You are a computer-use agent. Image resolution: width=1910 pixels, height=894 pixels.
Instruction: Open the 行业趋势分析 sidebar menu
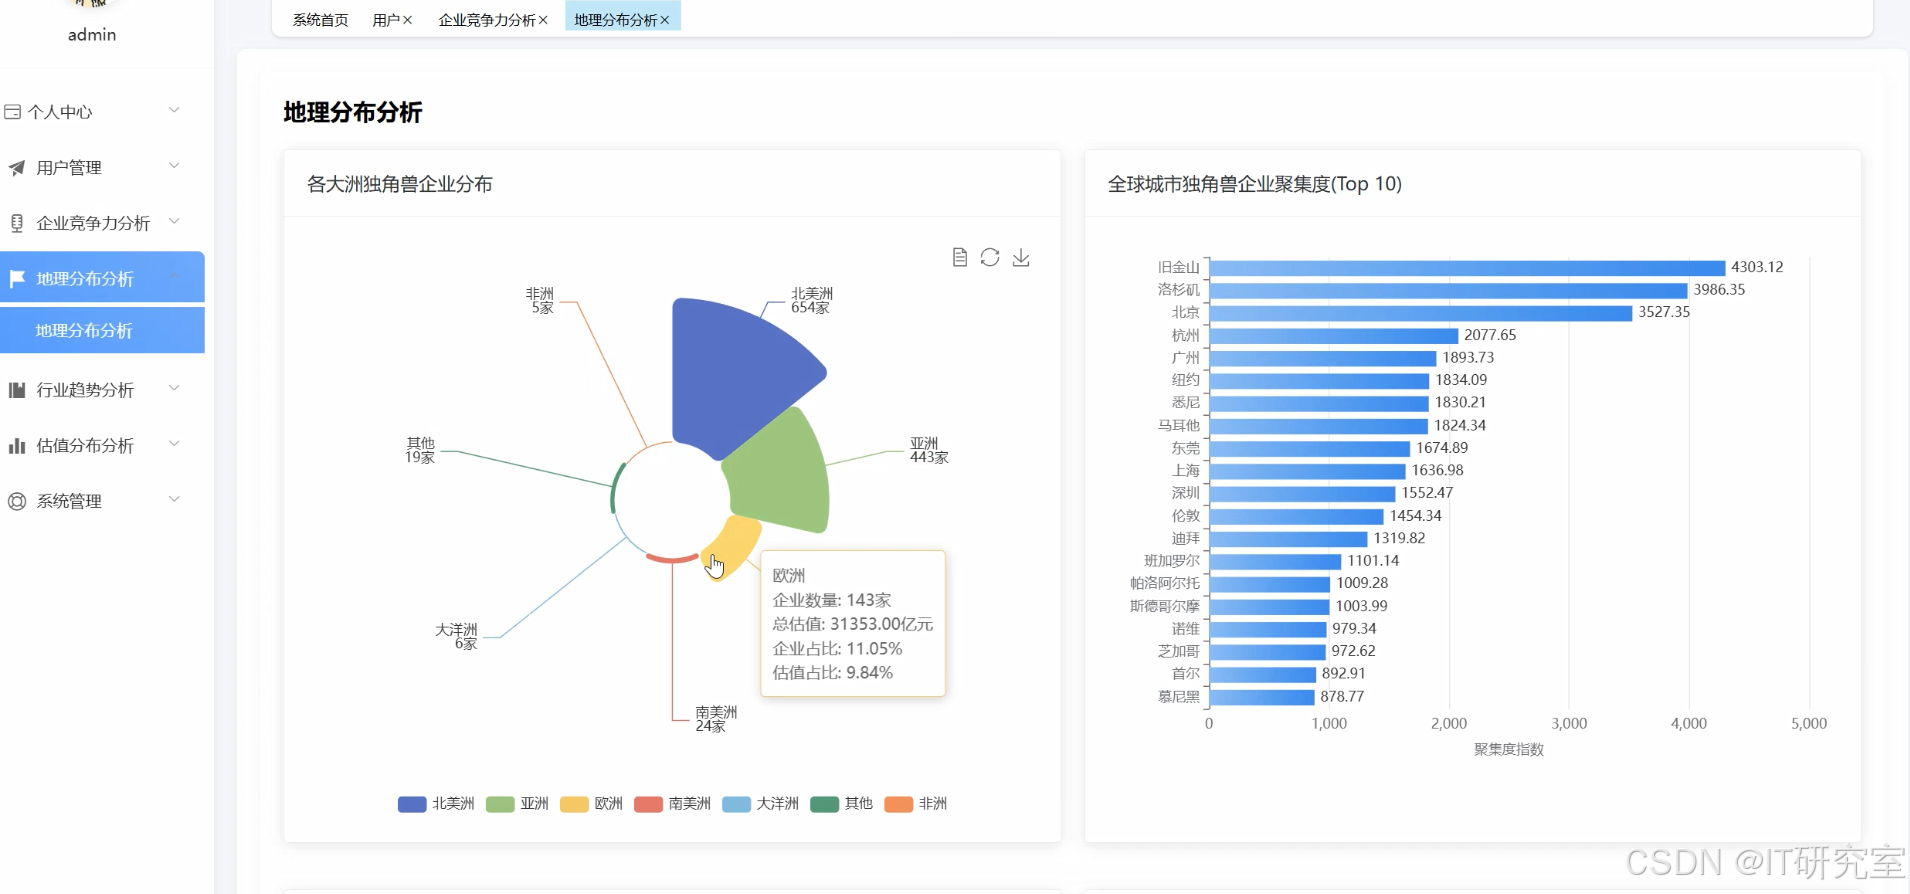tap(102, 390)
